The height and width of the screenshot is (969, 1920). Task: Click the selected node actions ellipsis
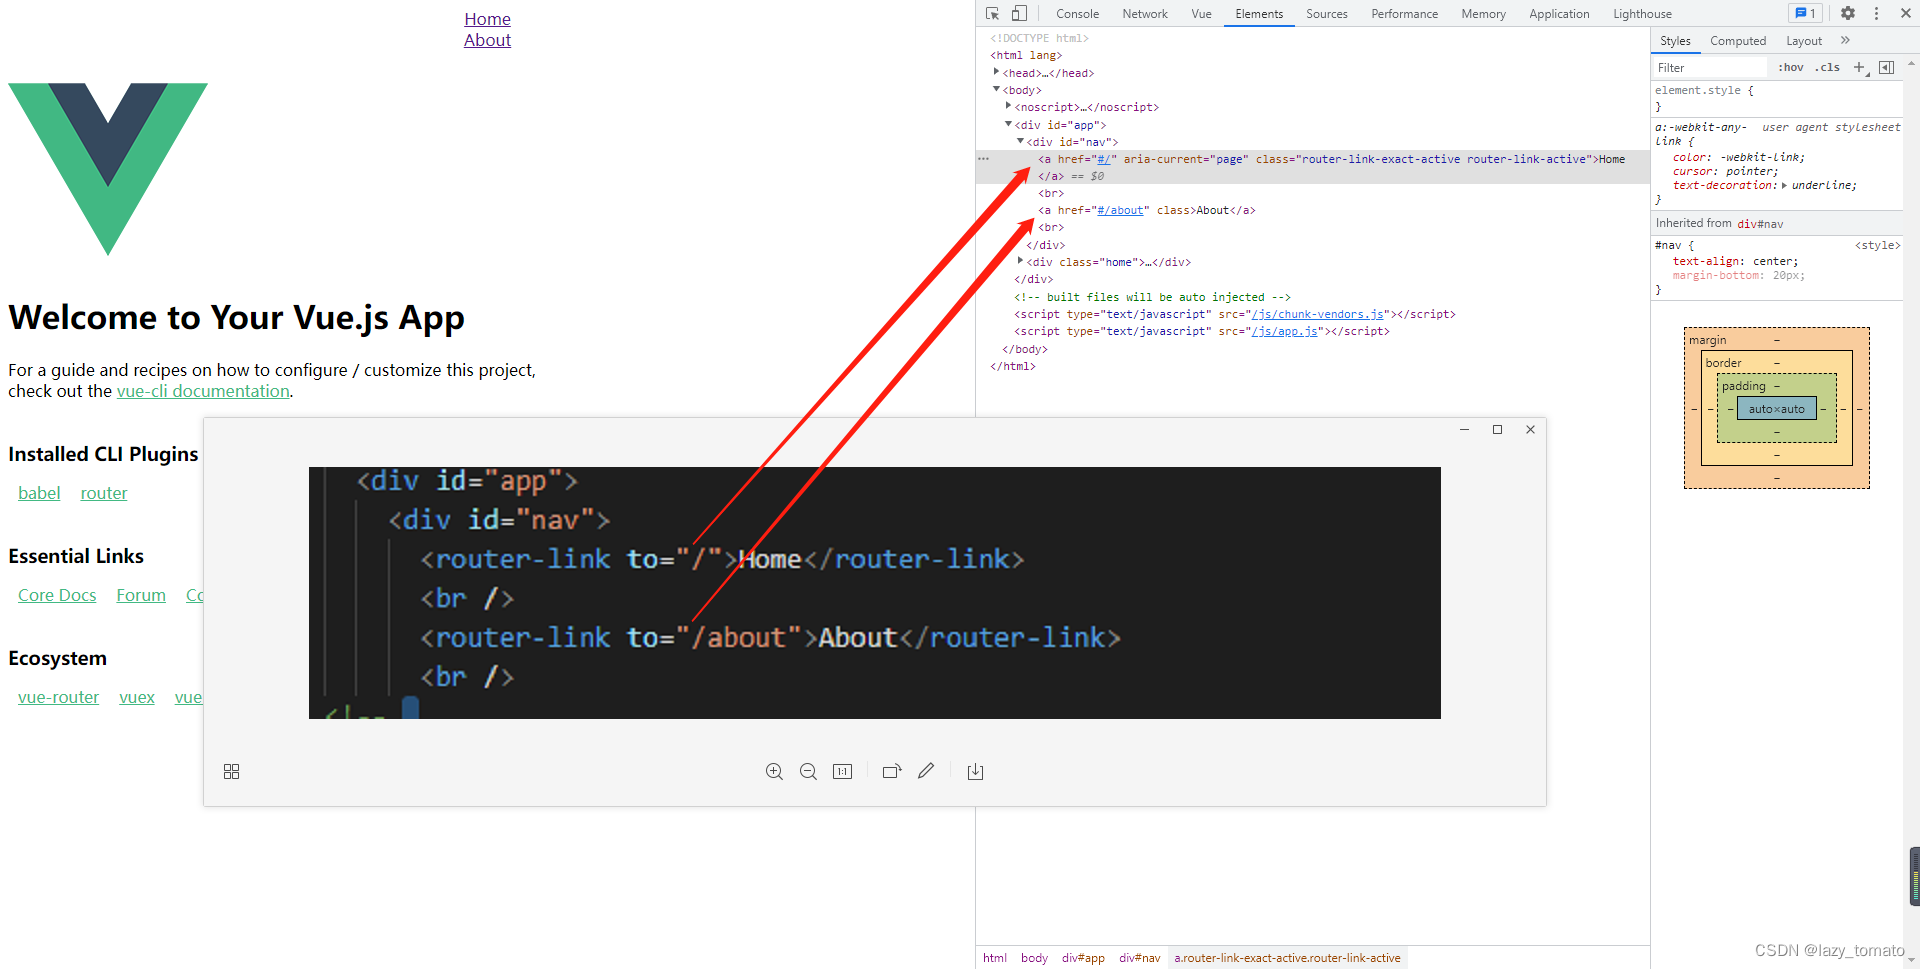point(984,159)
